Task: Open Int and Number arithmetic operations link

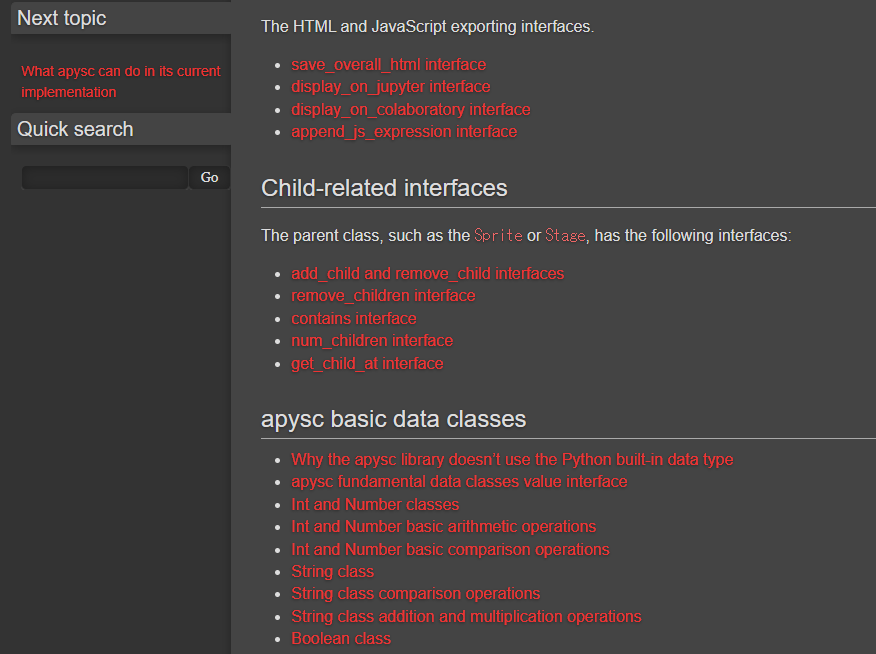Action: tap(443, 526)
